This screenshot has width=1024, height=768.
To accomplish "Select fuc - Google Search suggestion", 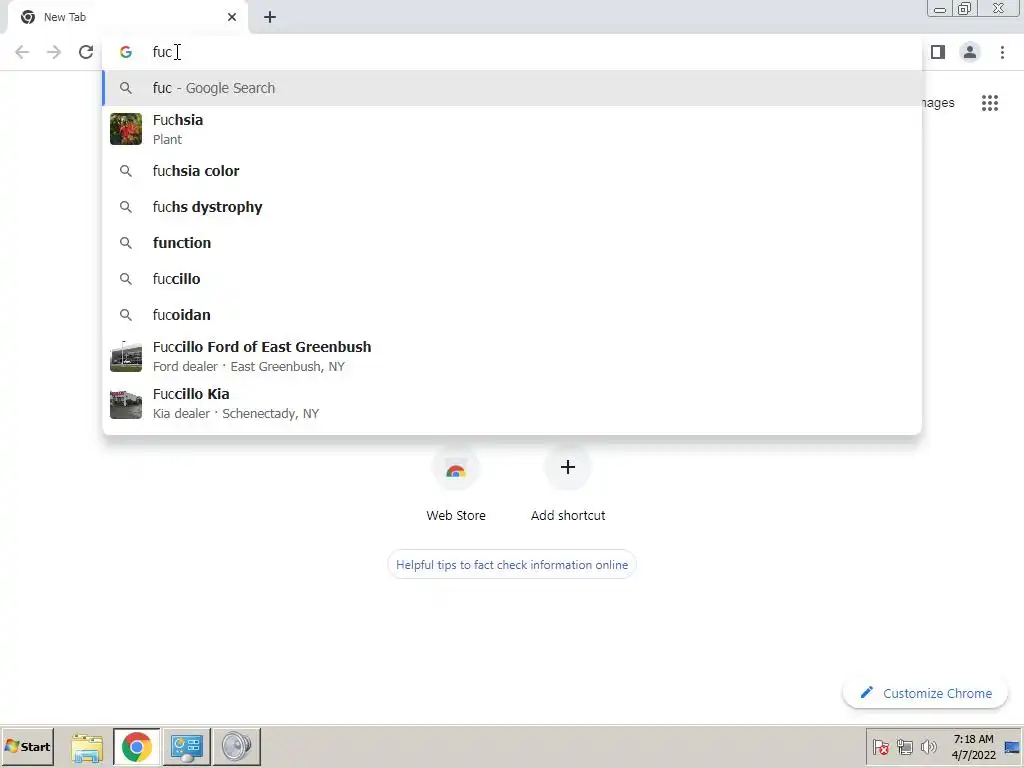I will point(512,88).
